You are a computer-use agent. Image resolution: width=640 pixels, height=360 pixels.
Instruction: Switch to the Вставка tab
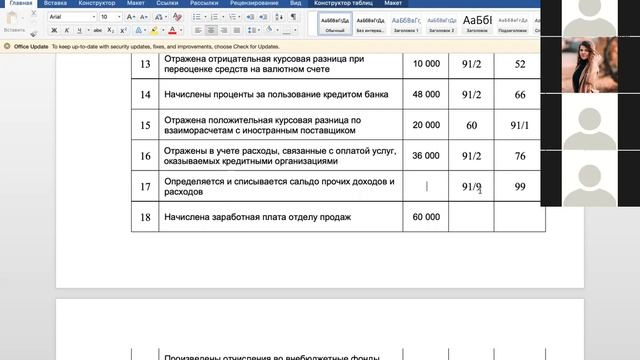coord(55,3)
